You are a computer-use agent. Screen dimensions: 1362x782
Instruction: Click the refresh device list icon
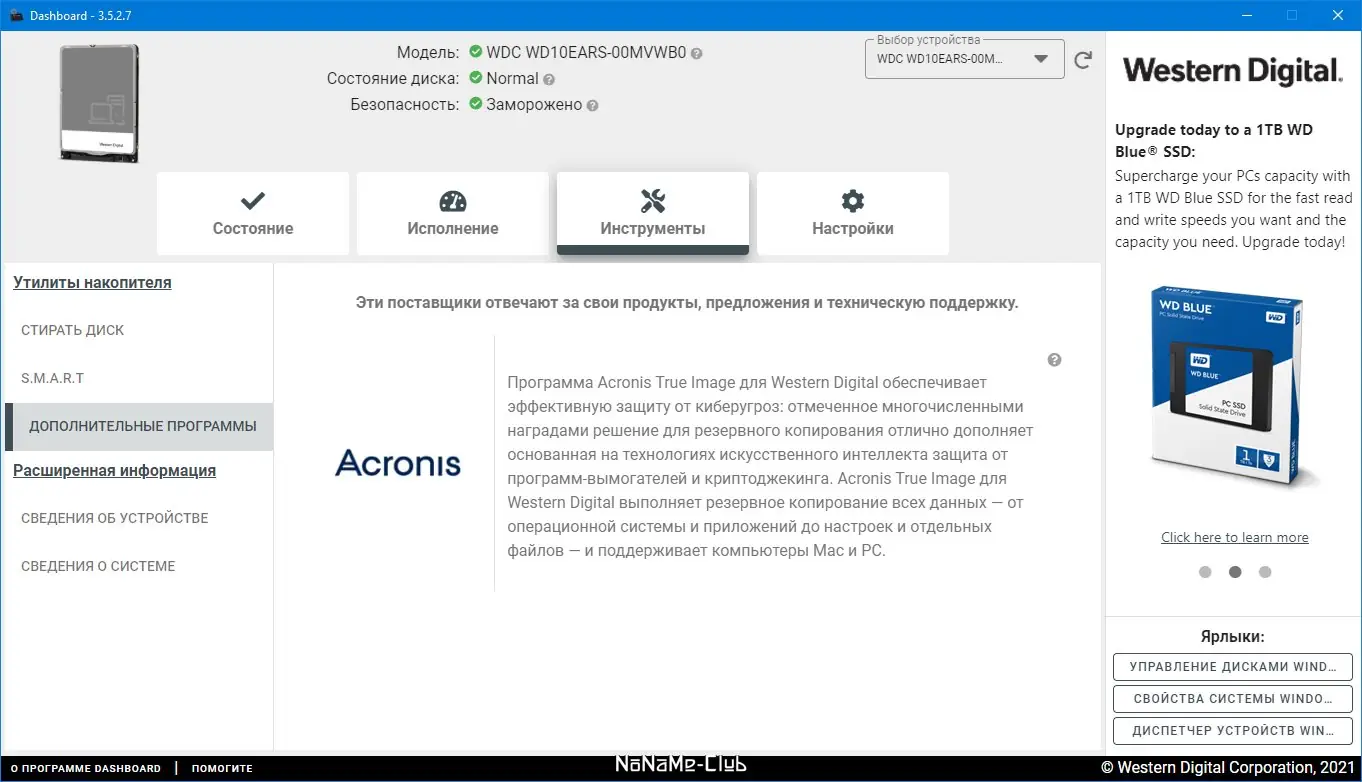[x=1083, y=60]
